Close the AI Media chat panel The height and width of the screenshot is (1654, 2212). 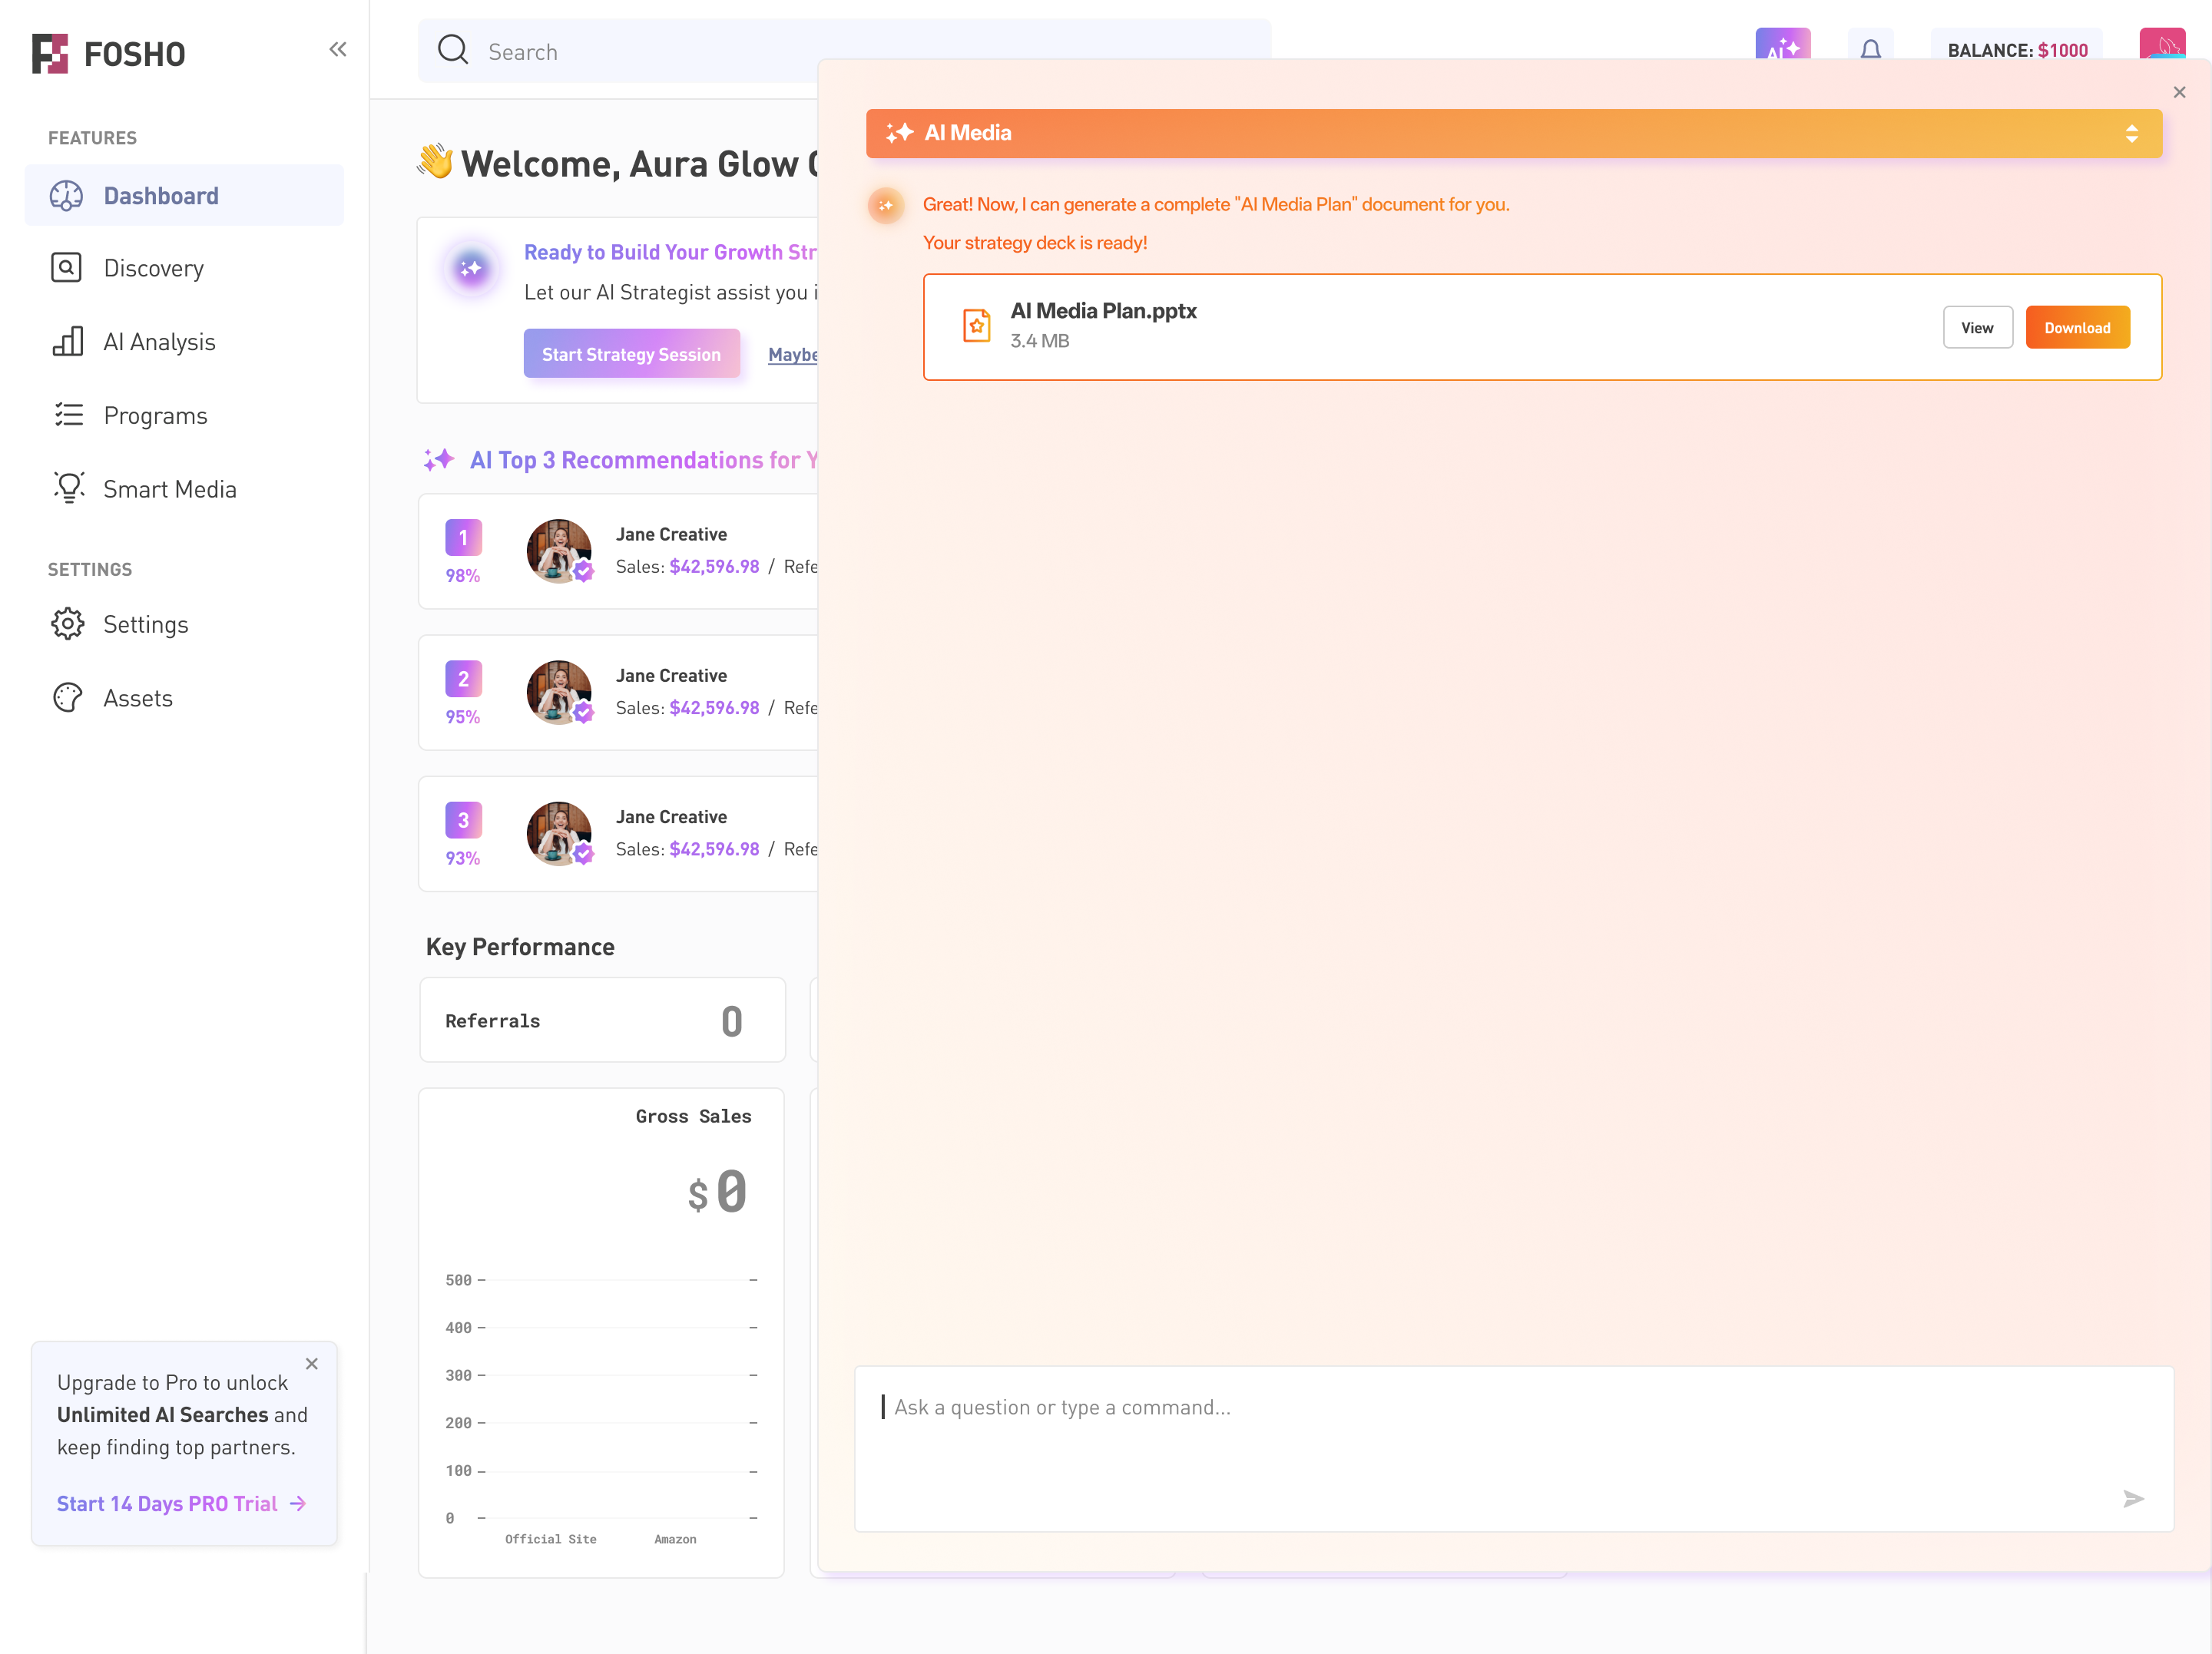point(2180,92)
